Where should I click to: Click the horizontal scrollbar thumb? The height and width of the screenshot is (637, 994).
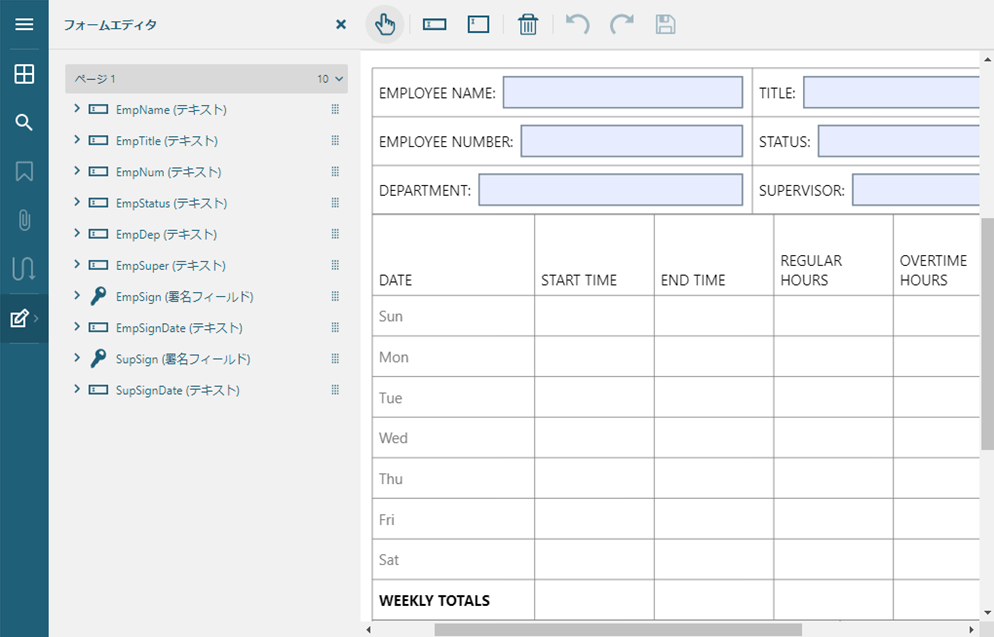coord(618,629)
